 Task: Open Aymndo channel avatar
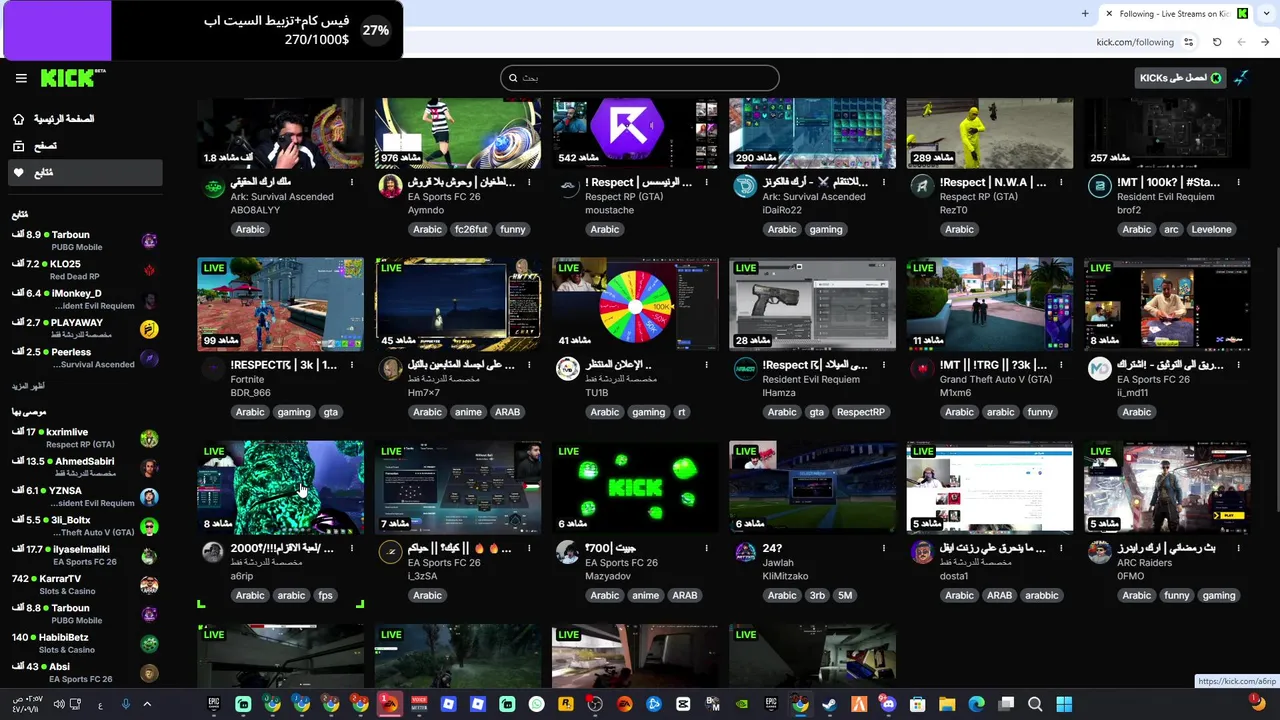pos(390,186)
